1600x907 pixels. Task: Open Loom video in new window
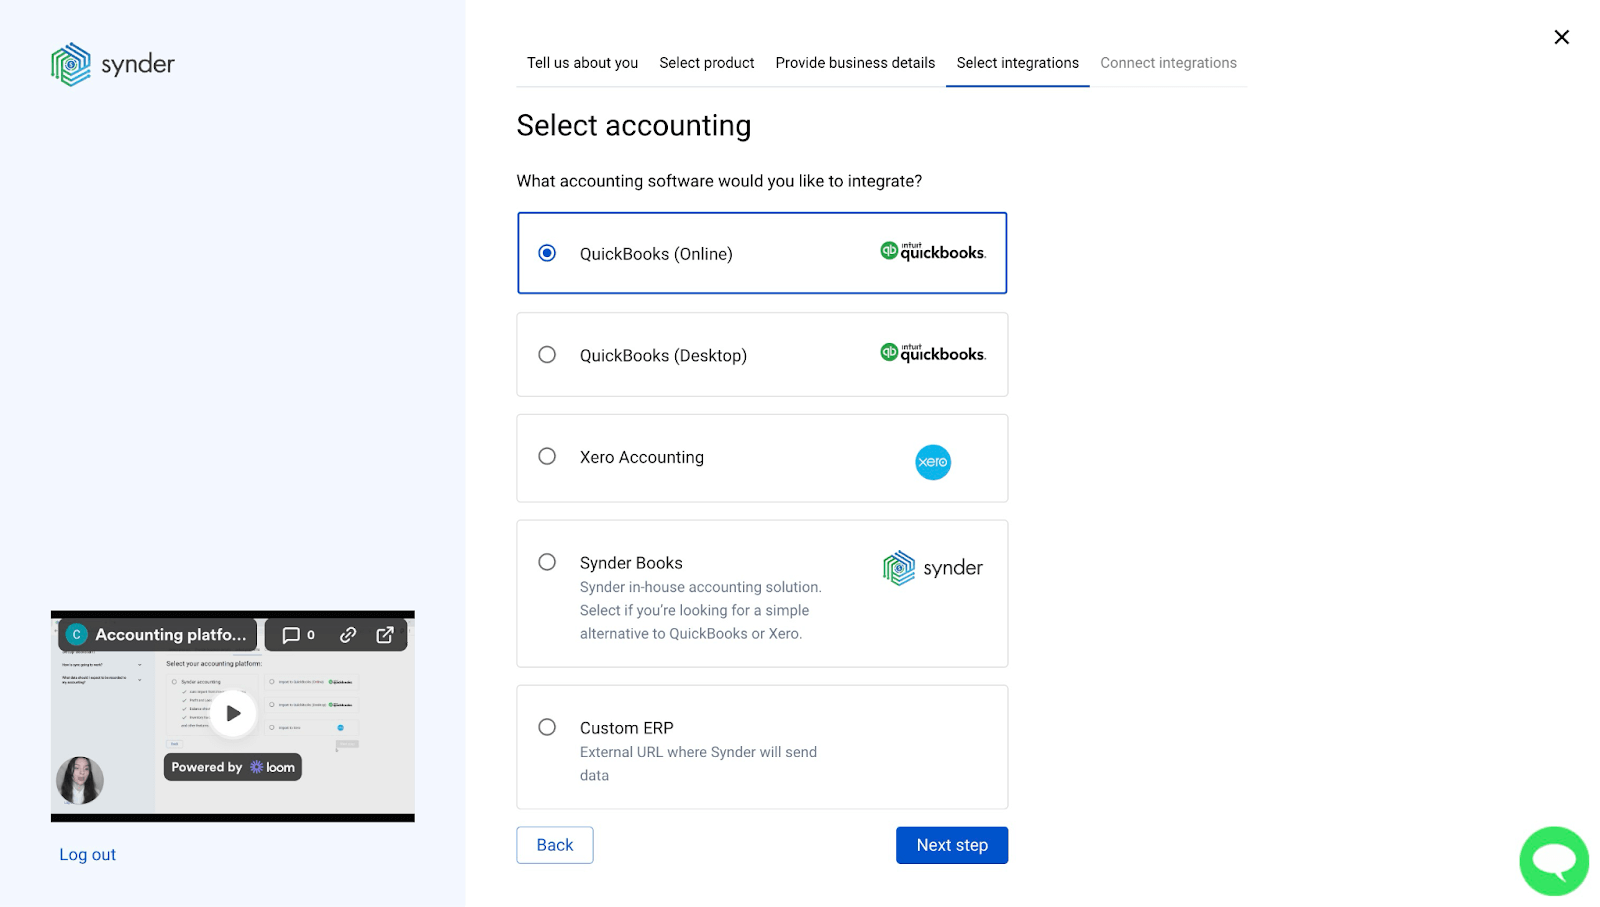tap(385, 635)
